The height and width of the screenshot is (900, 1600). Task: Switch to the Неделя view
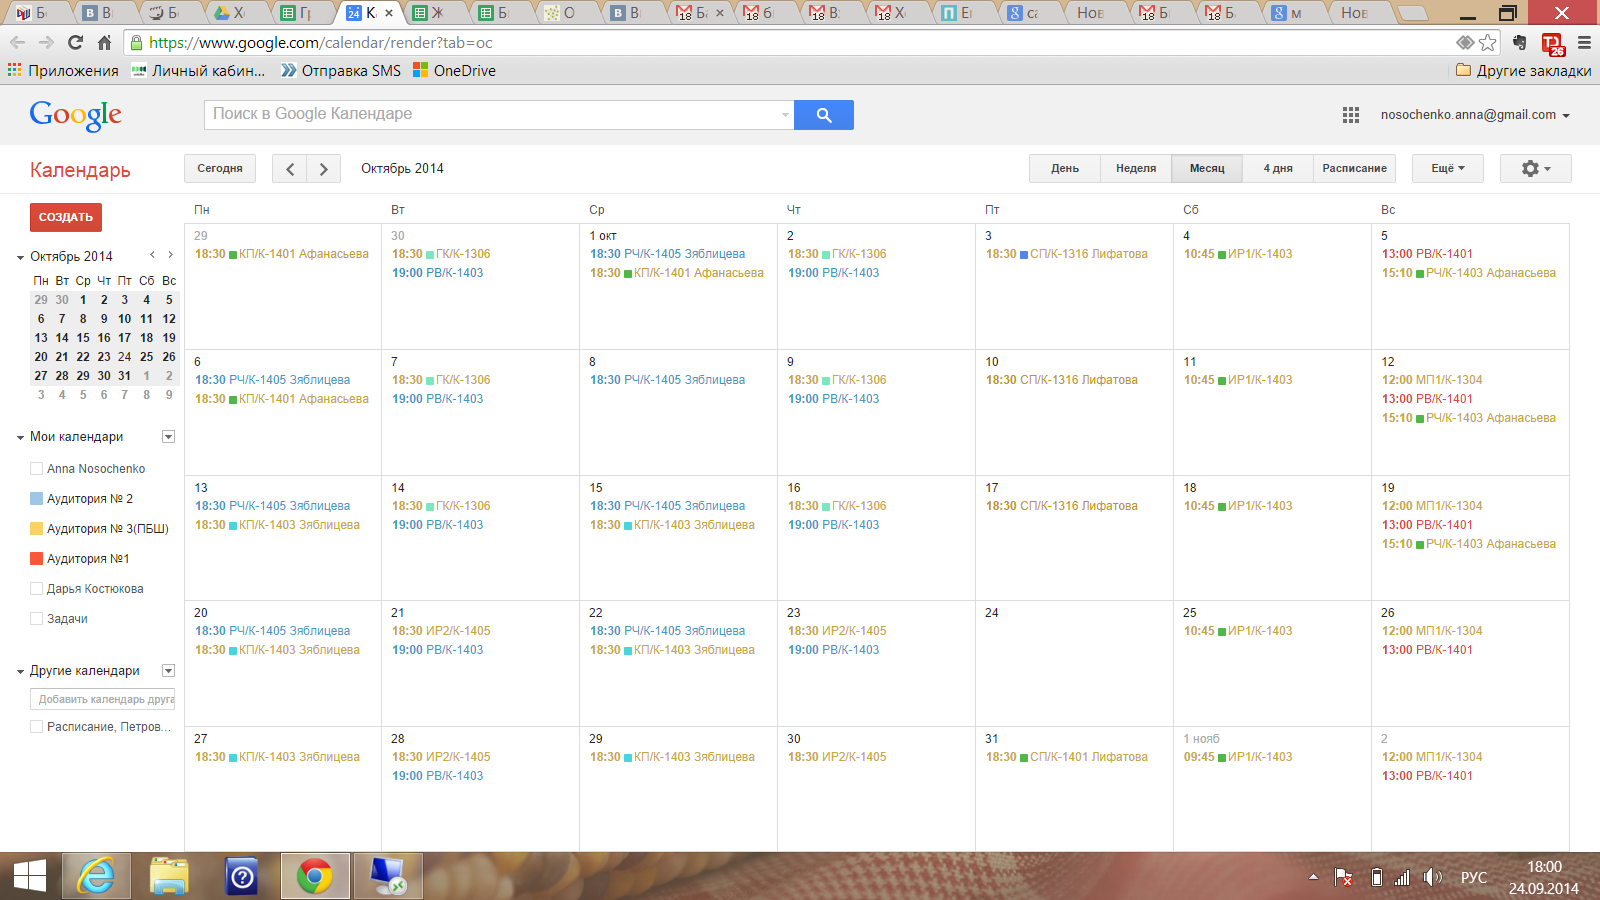click(x=1135, y=168)
